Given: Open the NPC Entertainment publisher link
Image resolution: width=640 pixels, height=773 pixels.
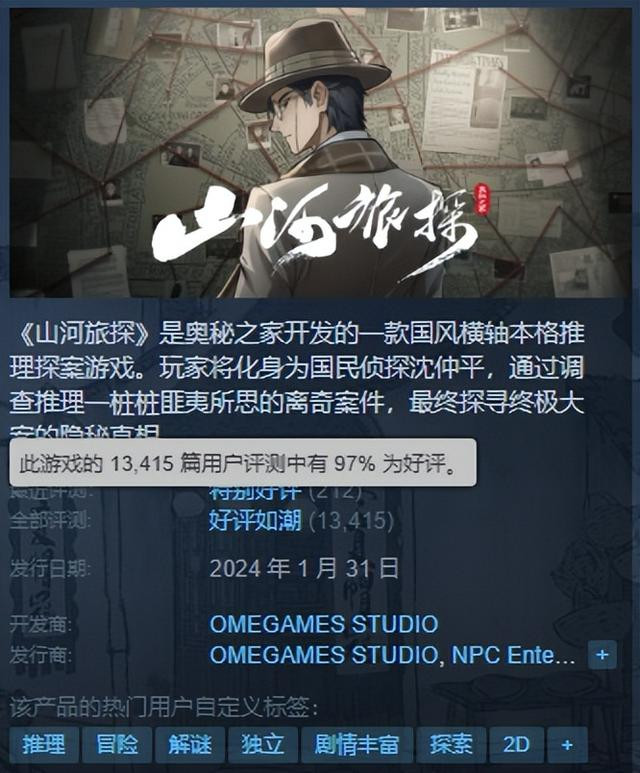Looking at the screenshot, I should (x=513, y=655).
